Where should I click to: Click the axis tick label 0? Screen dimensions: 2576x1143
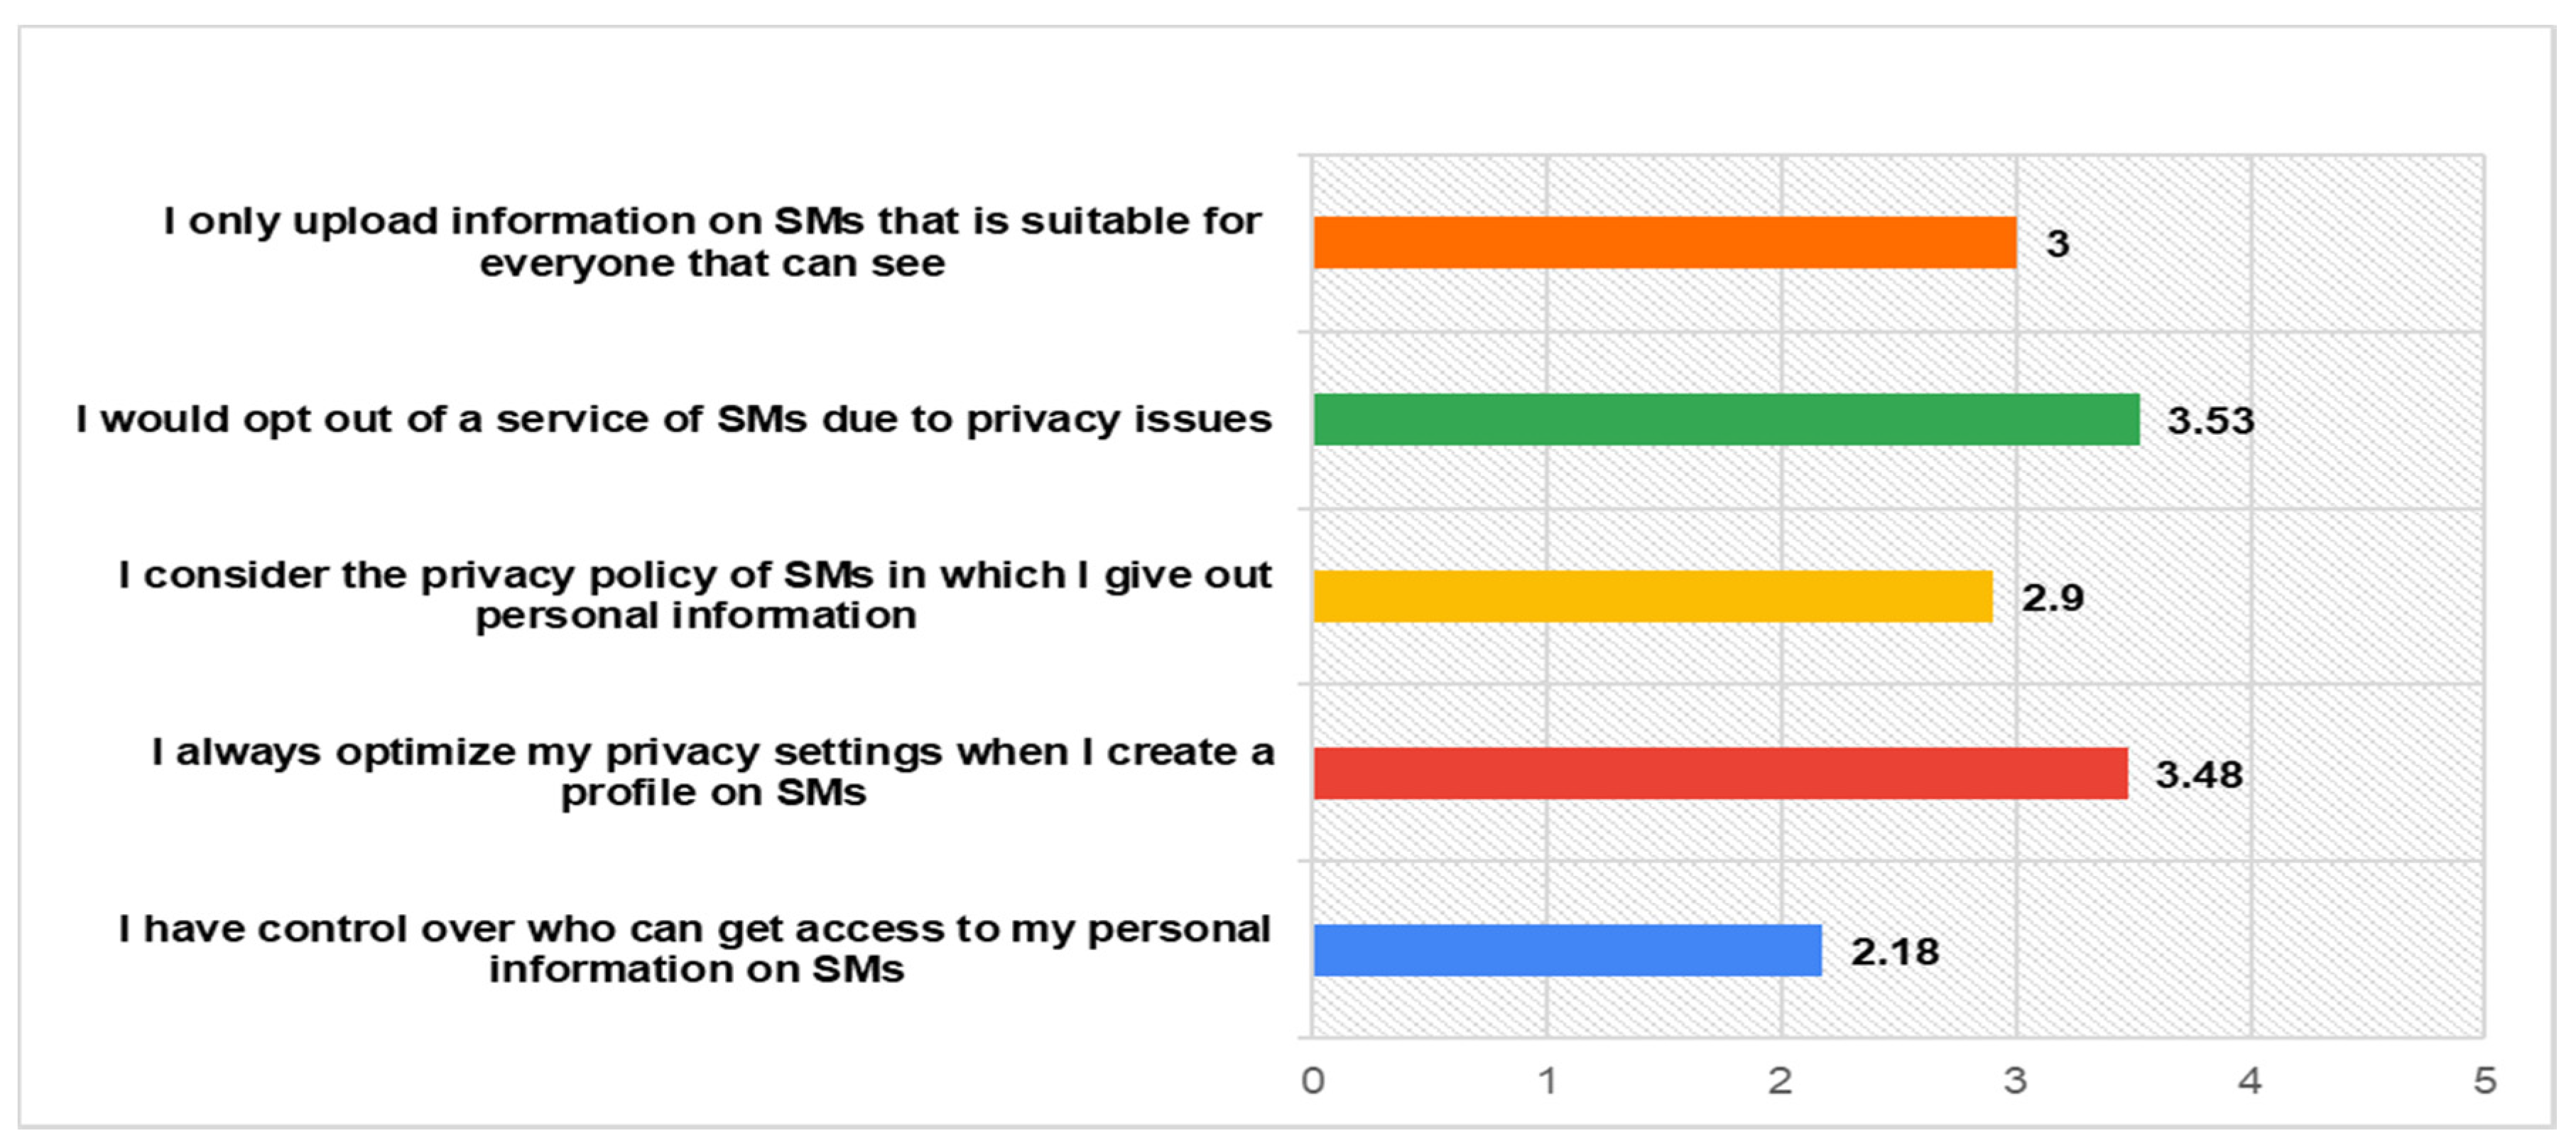[1312, 1081]
